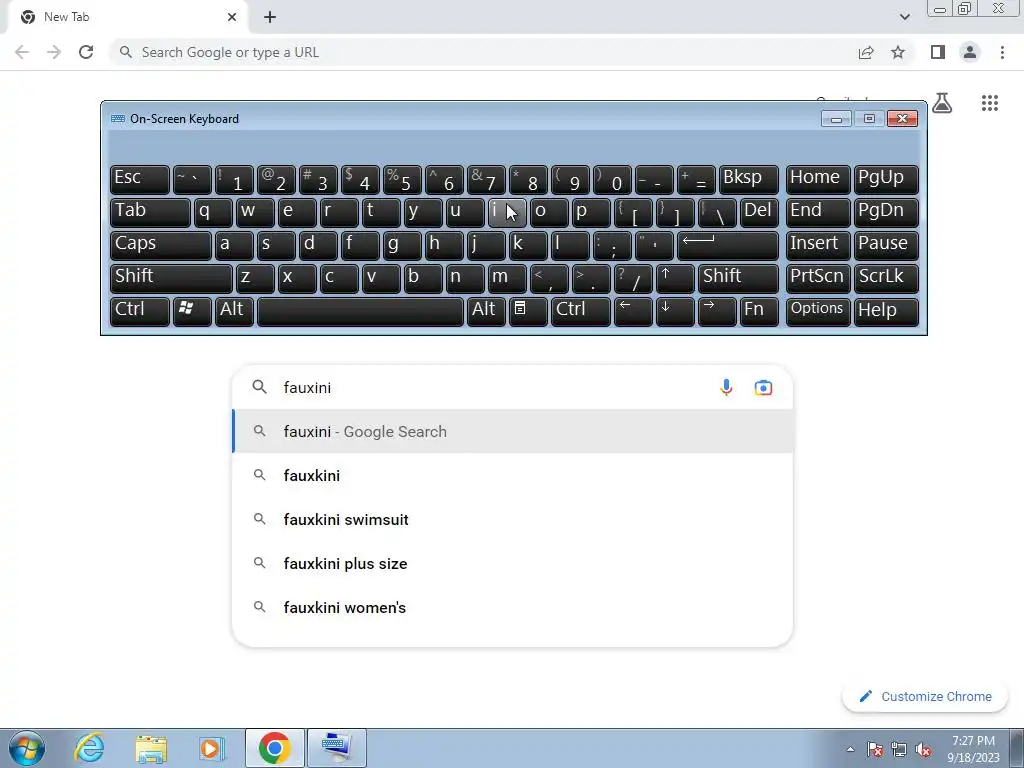Toggle the right Shift key
Image resolution: width=1024 pixels, height=768 pixels.
738,278
